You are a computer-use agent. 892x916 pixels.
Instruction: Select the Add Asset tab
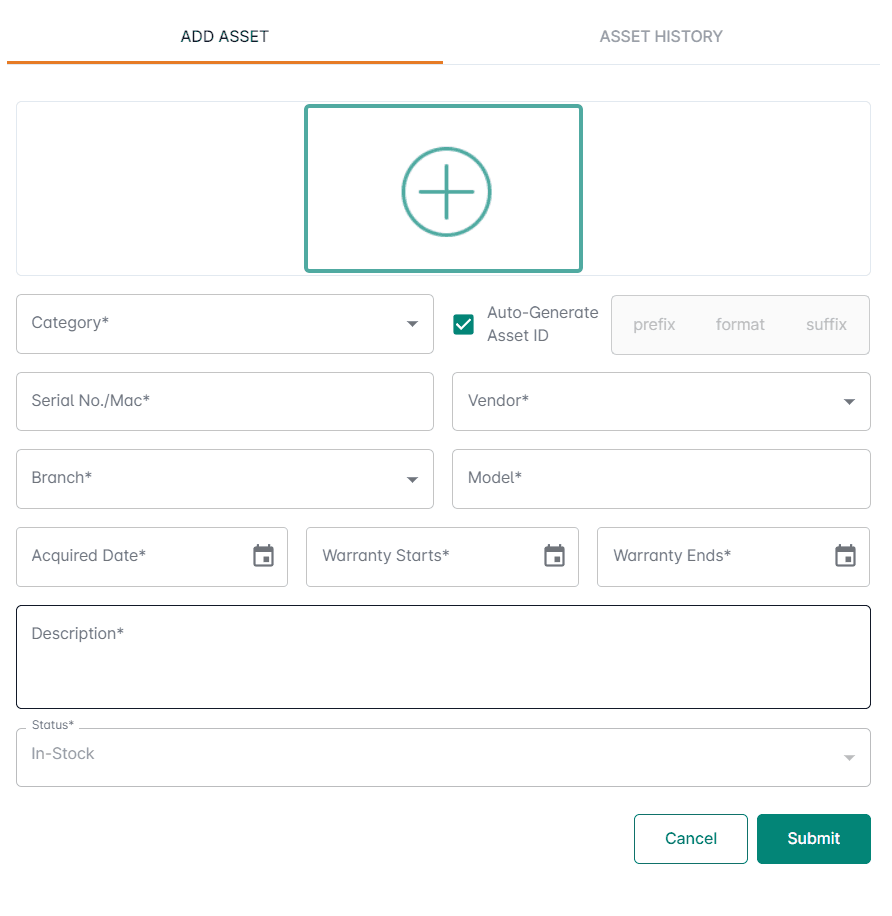coord(224,37)
